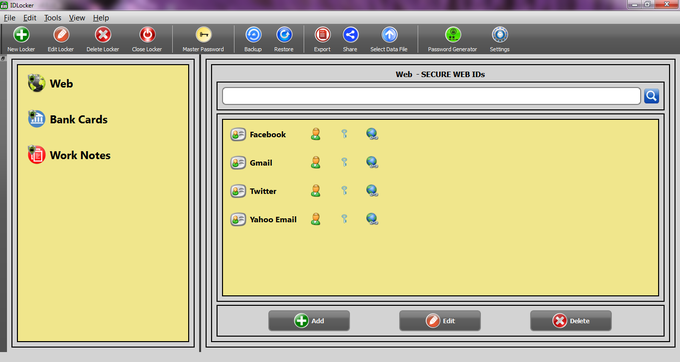
Task: Open the Edit menu
Action: tap(29, 18)
